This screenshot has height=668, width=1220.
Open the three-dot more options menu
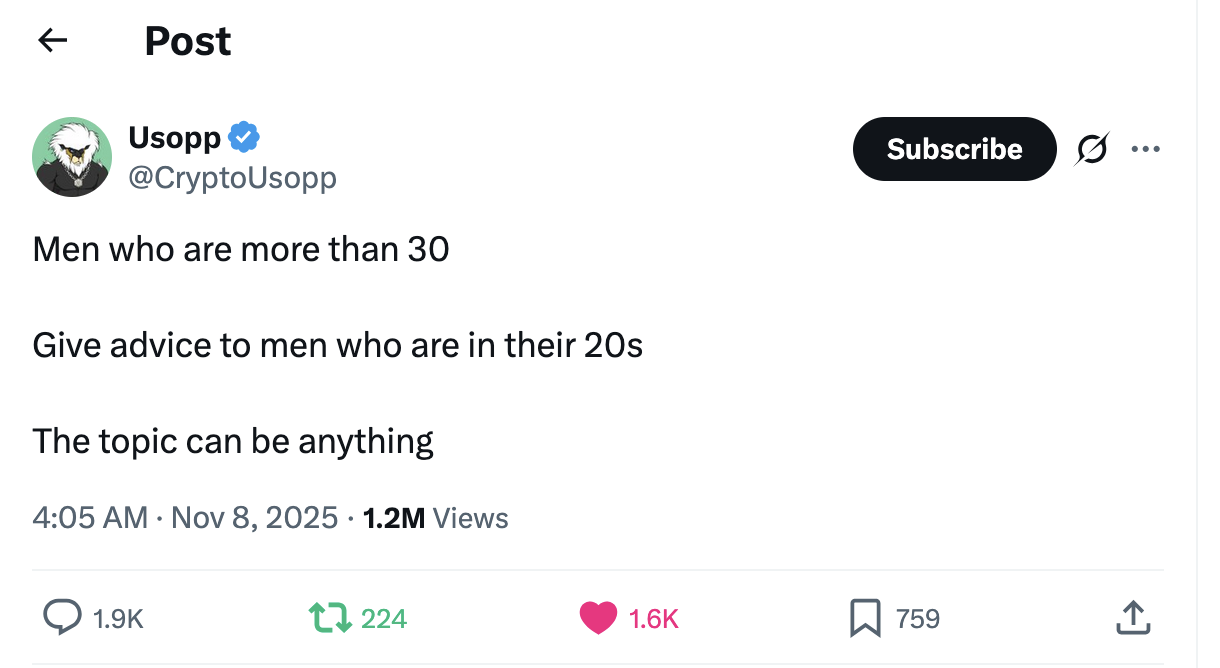(x=1145, y=149)
